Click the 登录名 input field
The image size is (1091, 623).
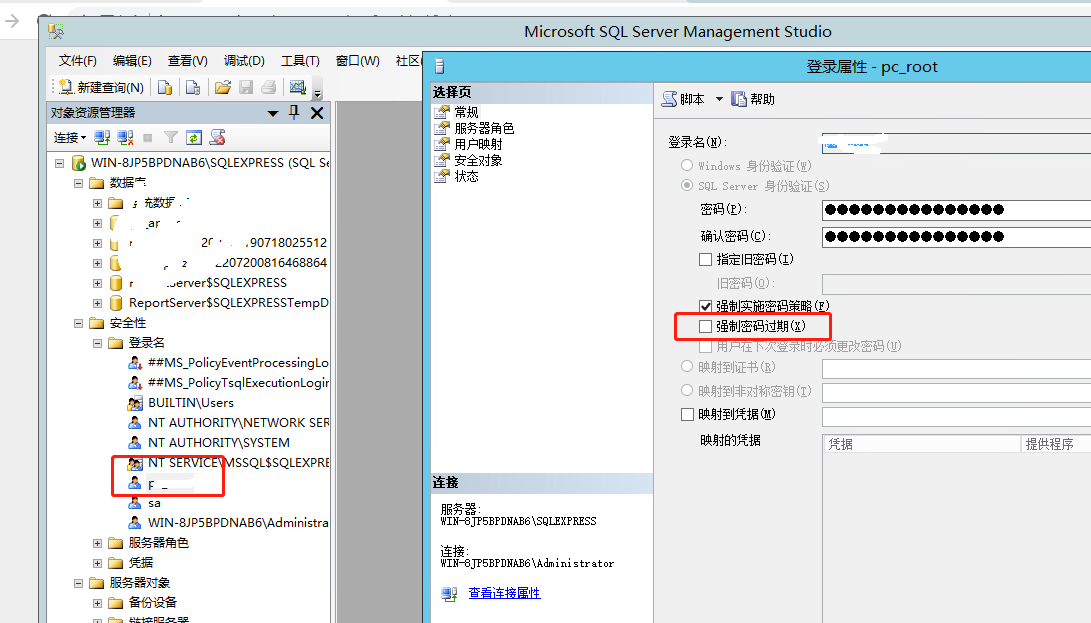pyautogui.click(x=956, y=143)
